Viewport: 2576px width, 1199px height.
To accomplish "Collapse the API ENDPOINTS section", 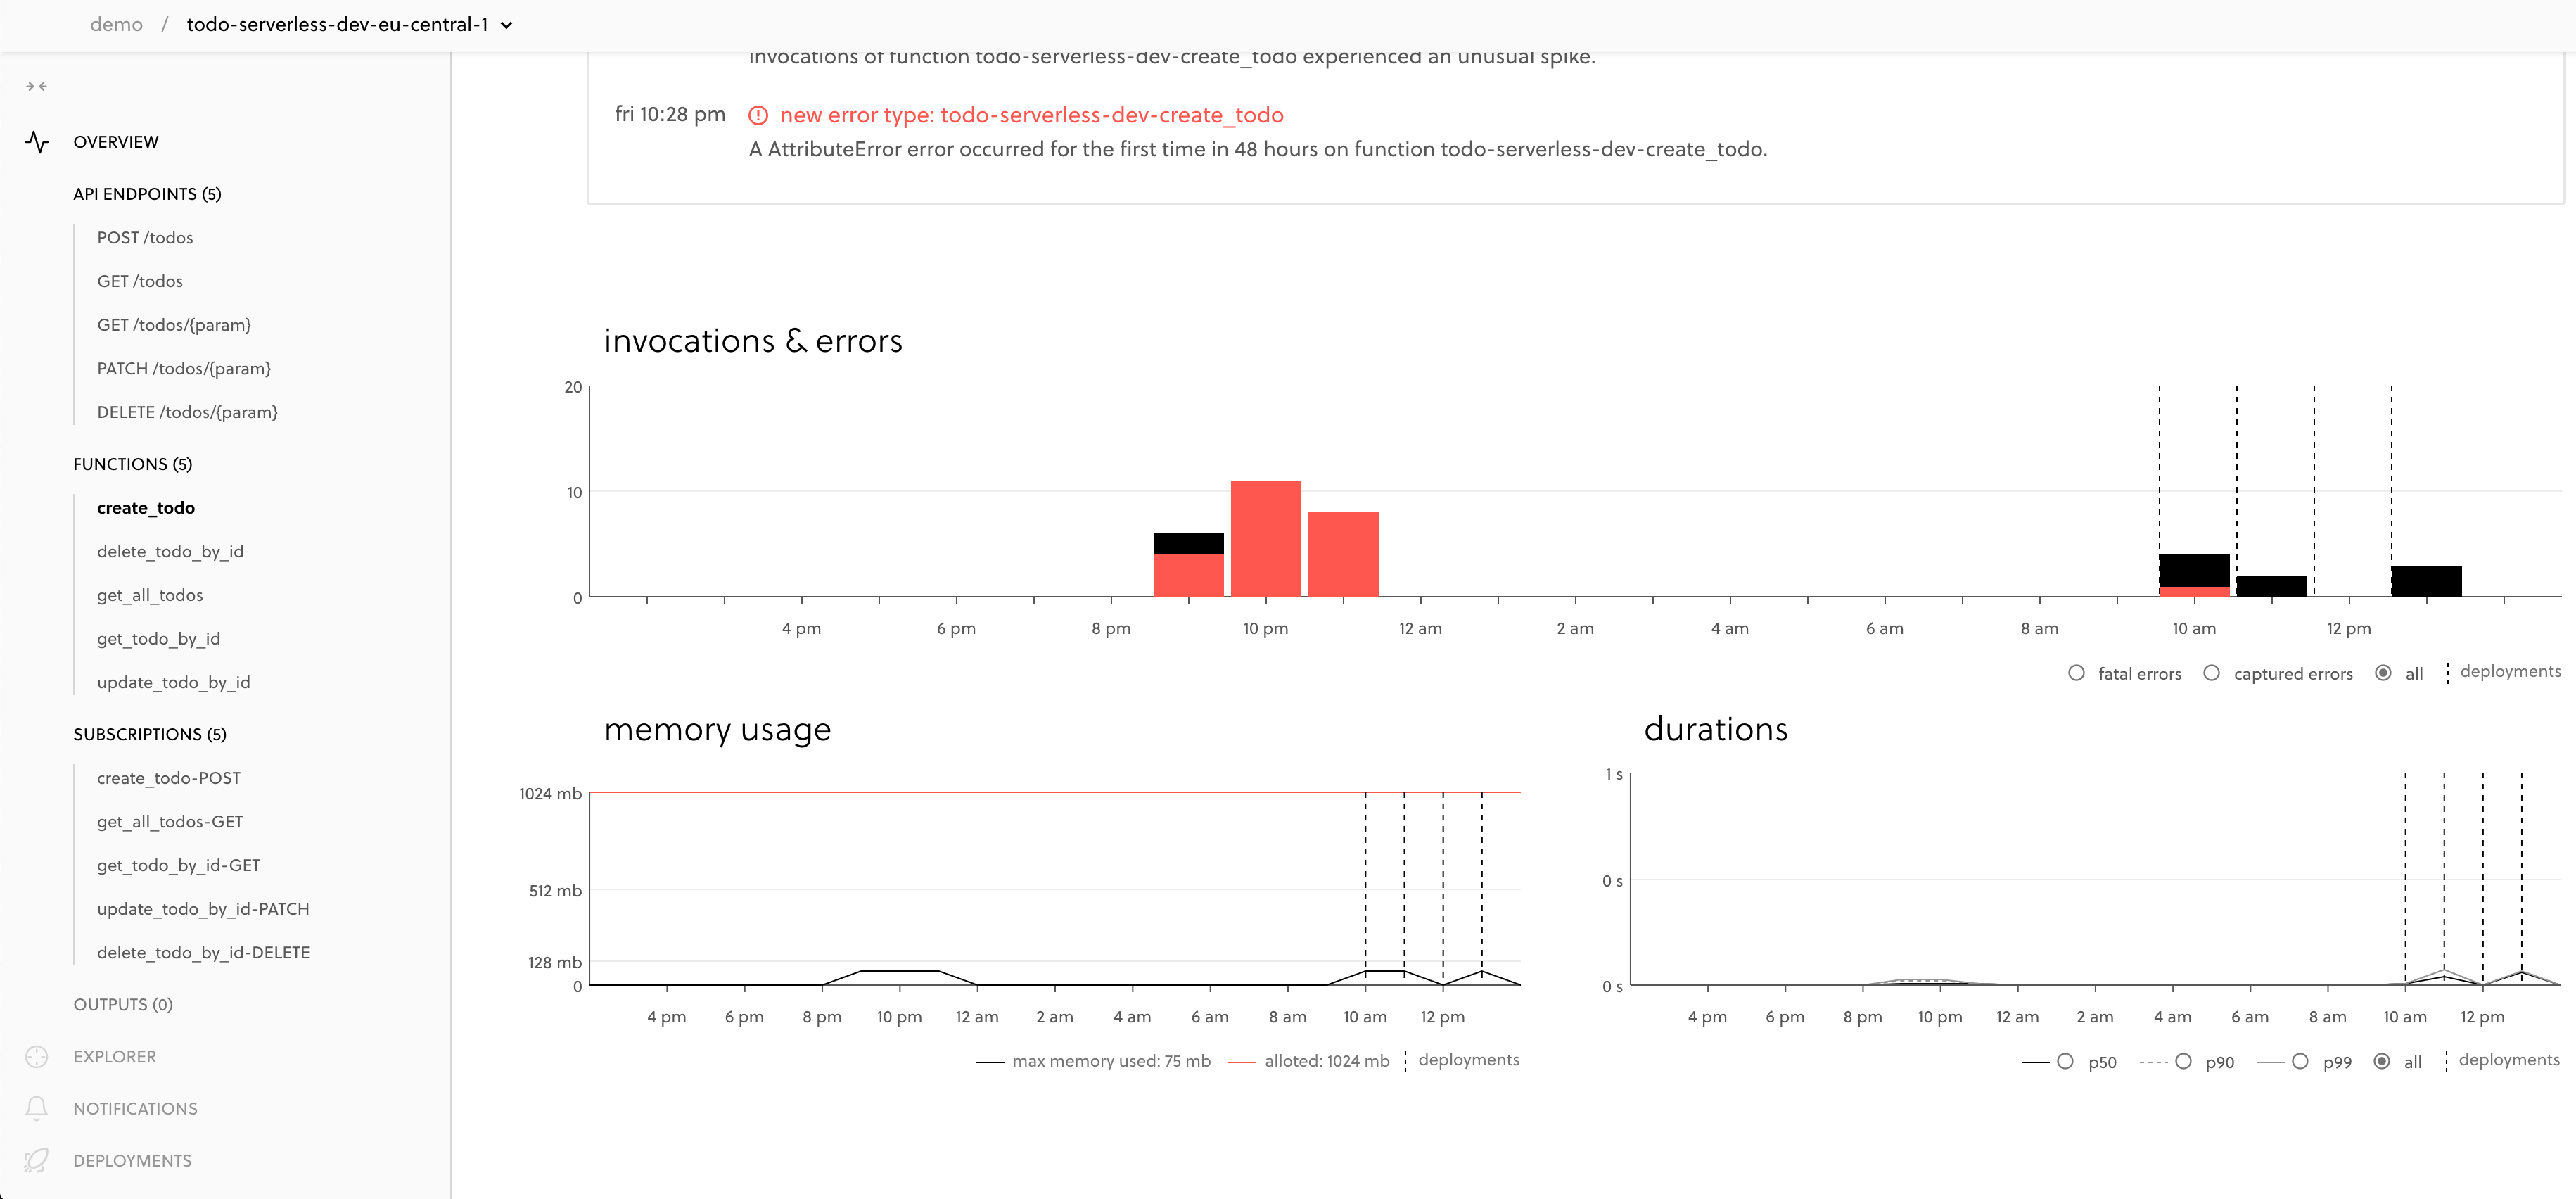I will pos(147,194).
